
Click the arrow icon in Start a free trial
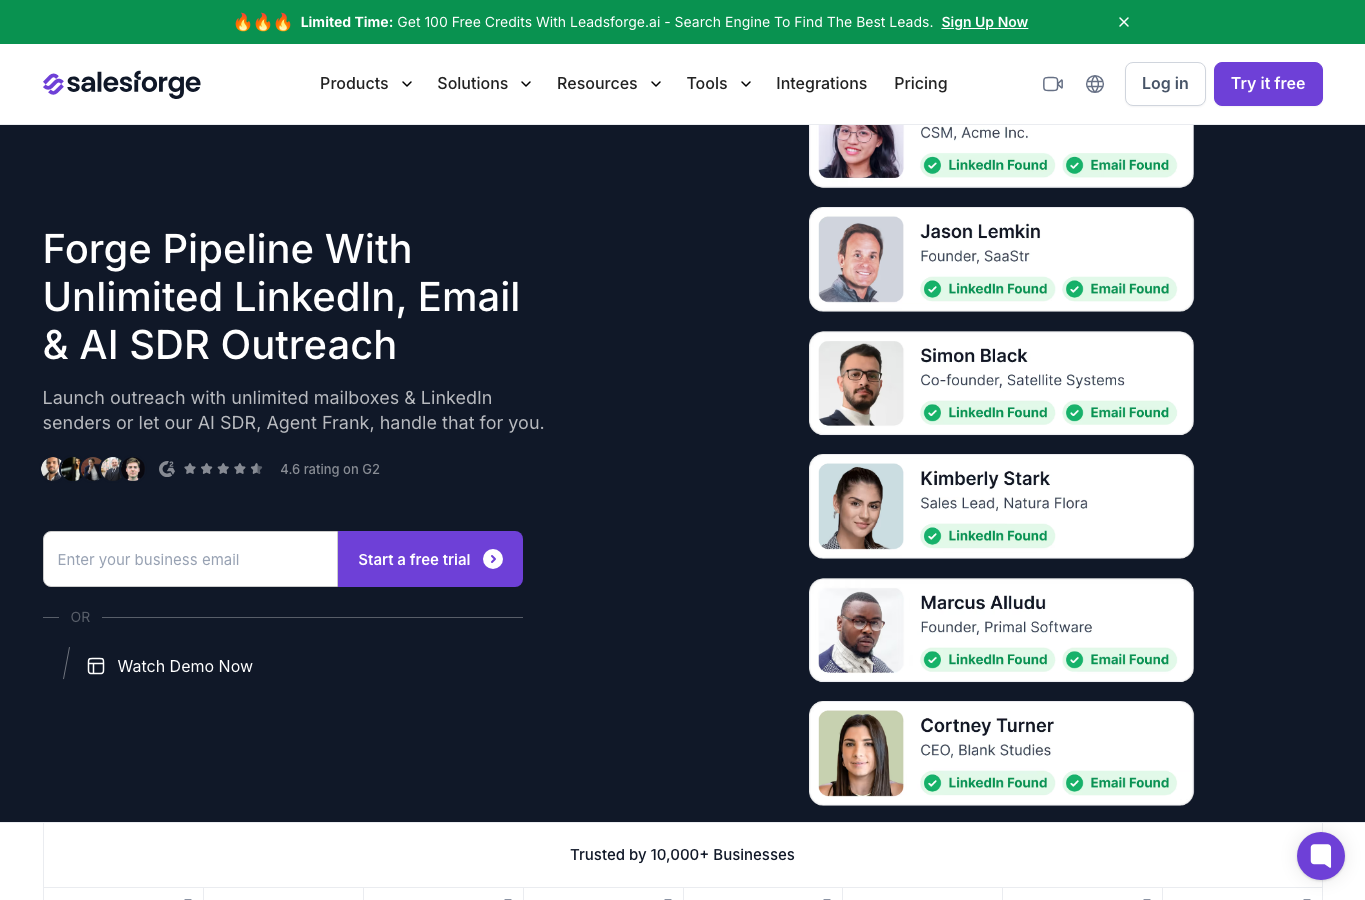[493, 559]
